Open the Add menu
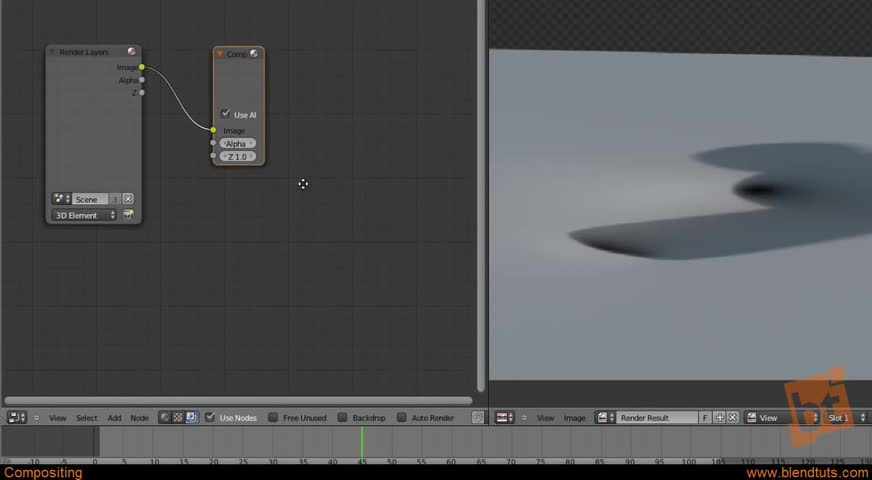Viewport: 872px width, 480px height. 115,418
